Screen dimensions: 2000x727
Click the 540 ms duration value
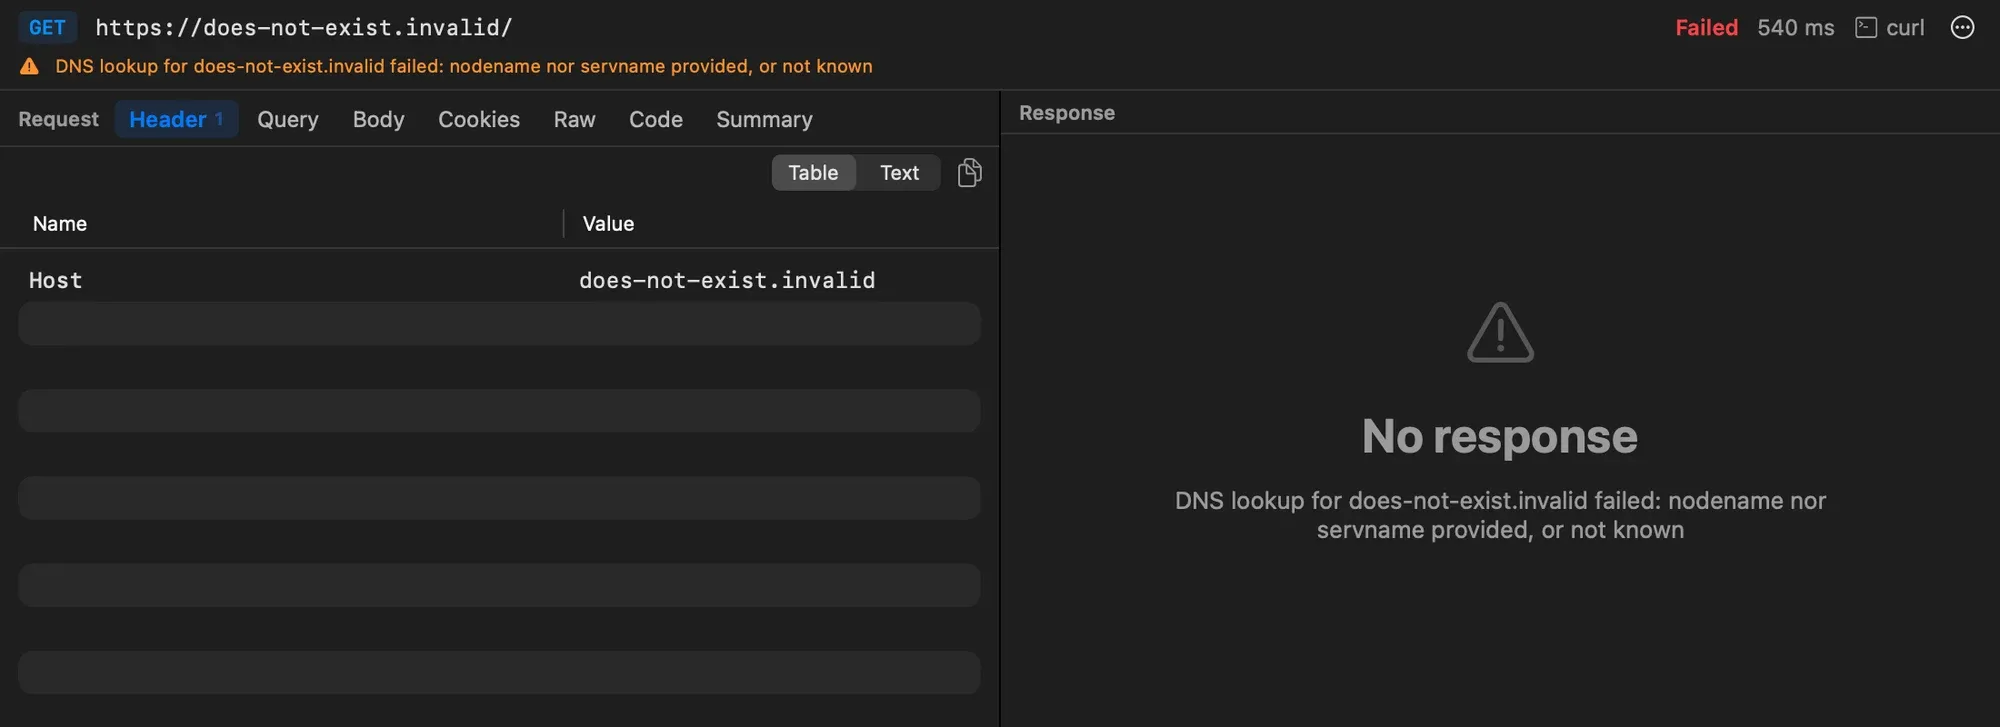point(1796,28)
